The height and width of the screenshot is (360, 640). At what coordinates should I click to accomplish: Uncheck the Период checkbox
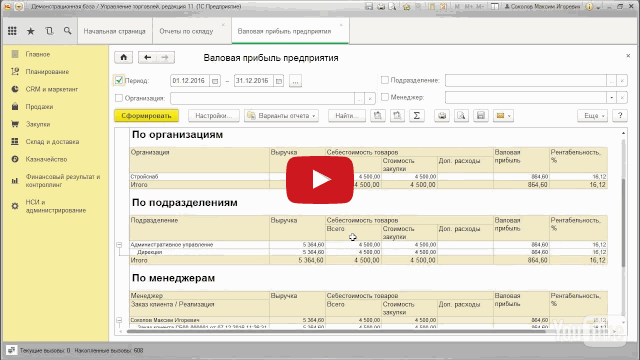119,80
